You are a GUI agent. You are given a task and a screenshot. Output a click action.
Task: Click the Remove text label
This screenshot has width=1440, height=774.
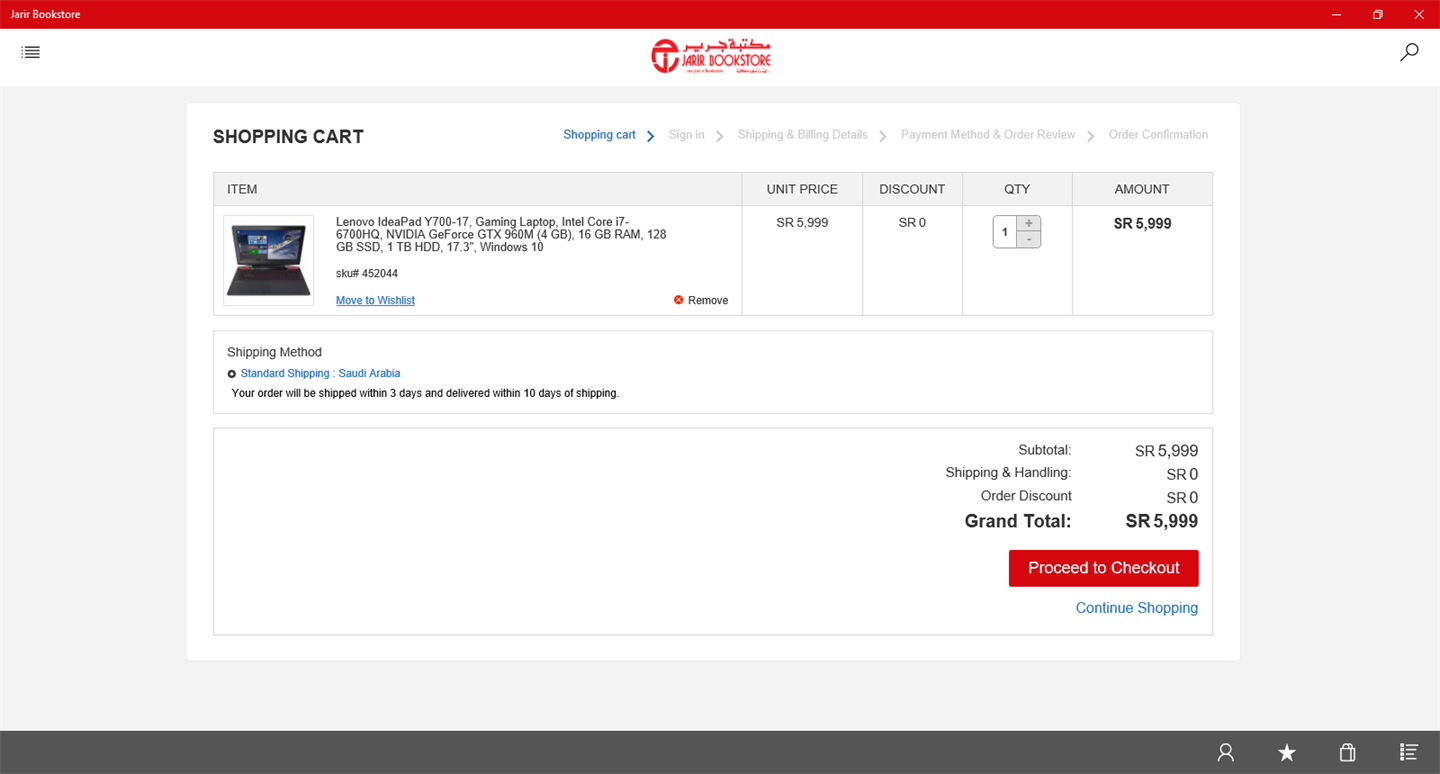[708, 300]
